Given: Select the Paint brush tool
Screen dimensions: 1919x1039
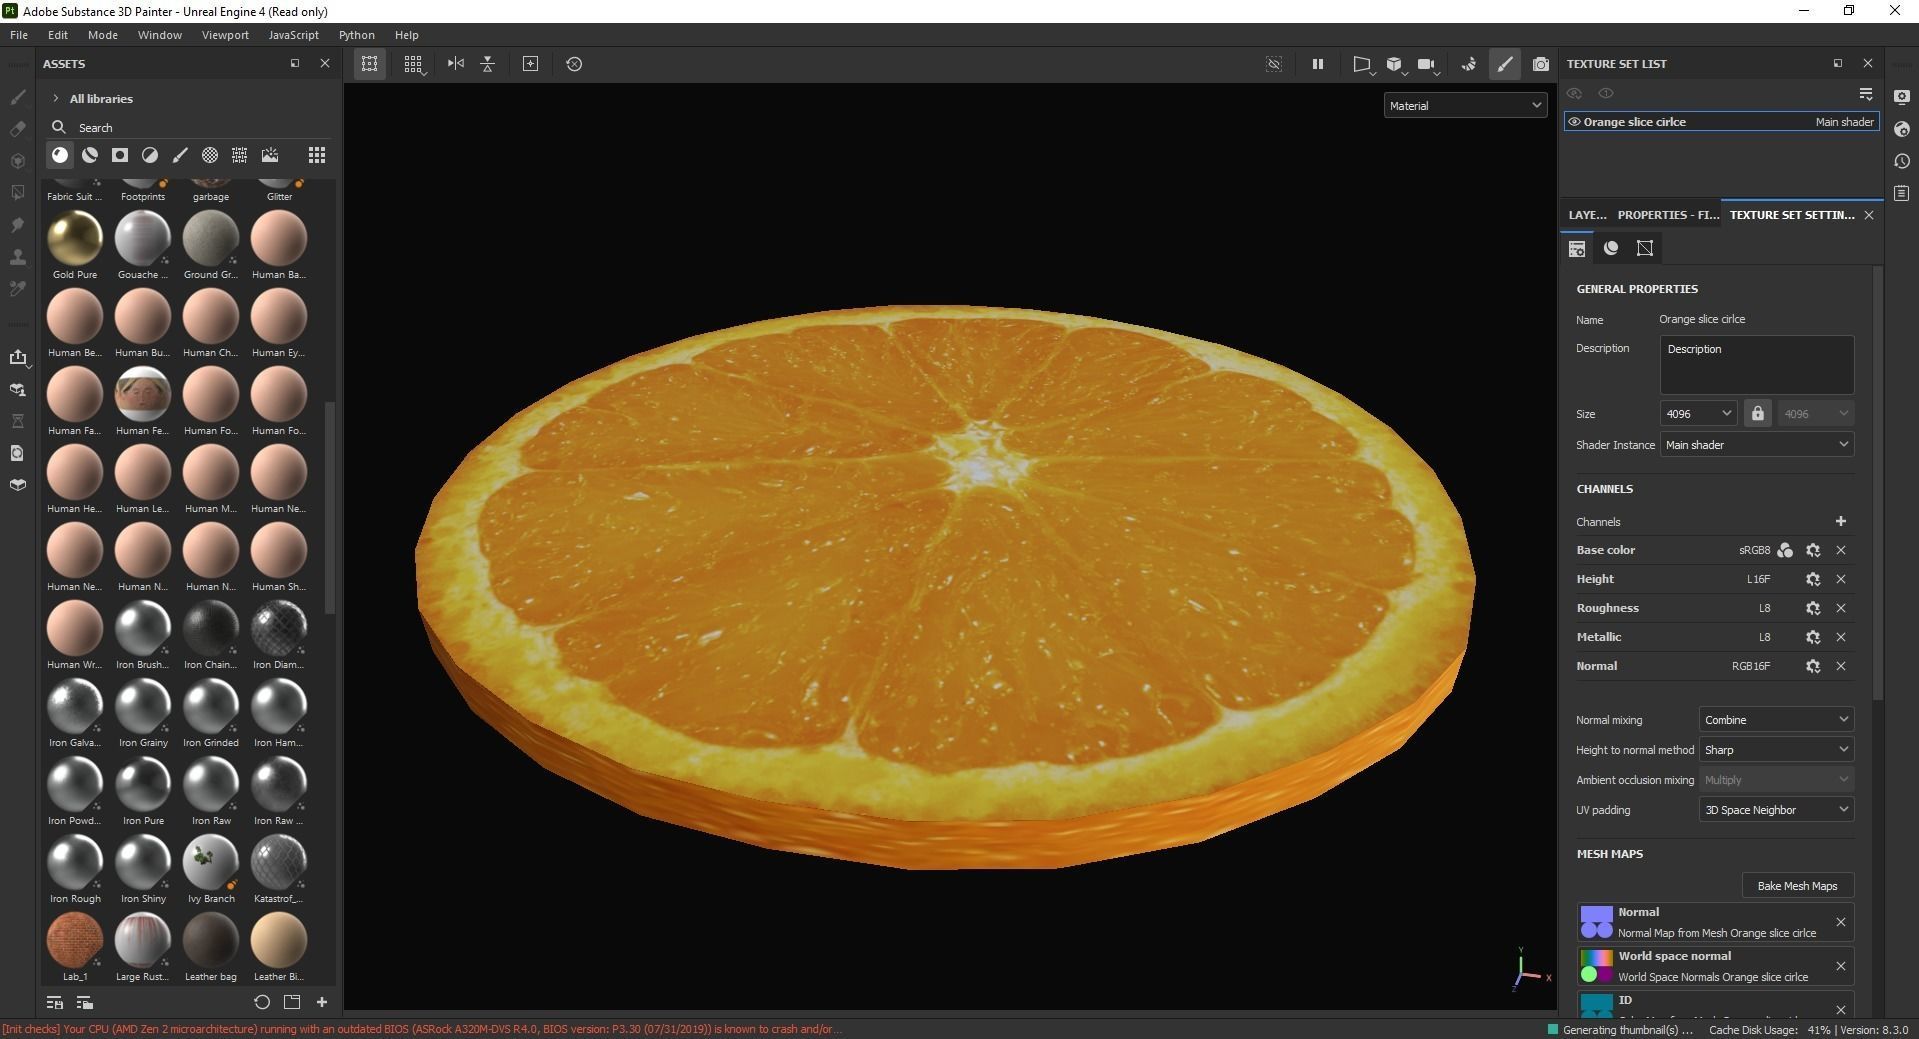Looking at the screenshot, I should [18, 96].
